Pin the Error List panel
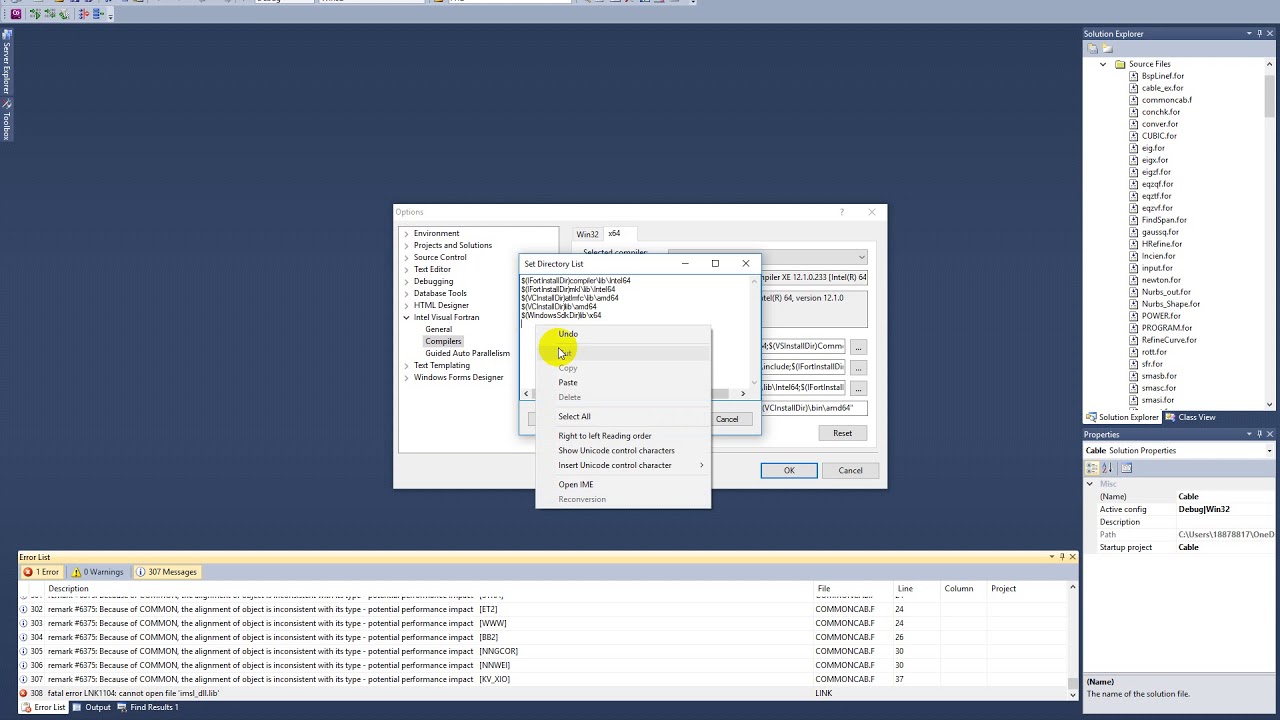Image resolution: width=1280 pixels, height=720 pixels. (1062, 557)
